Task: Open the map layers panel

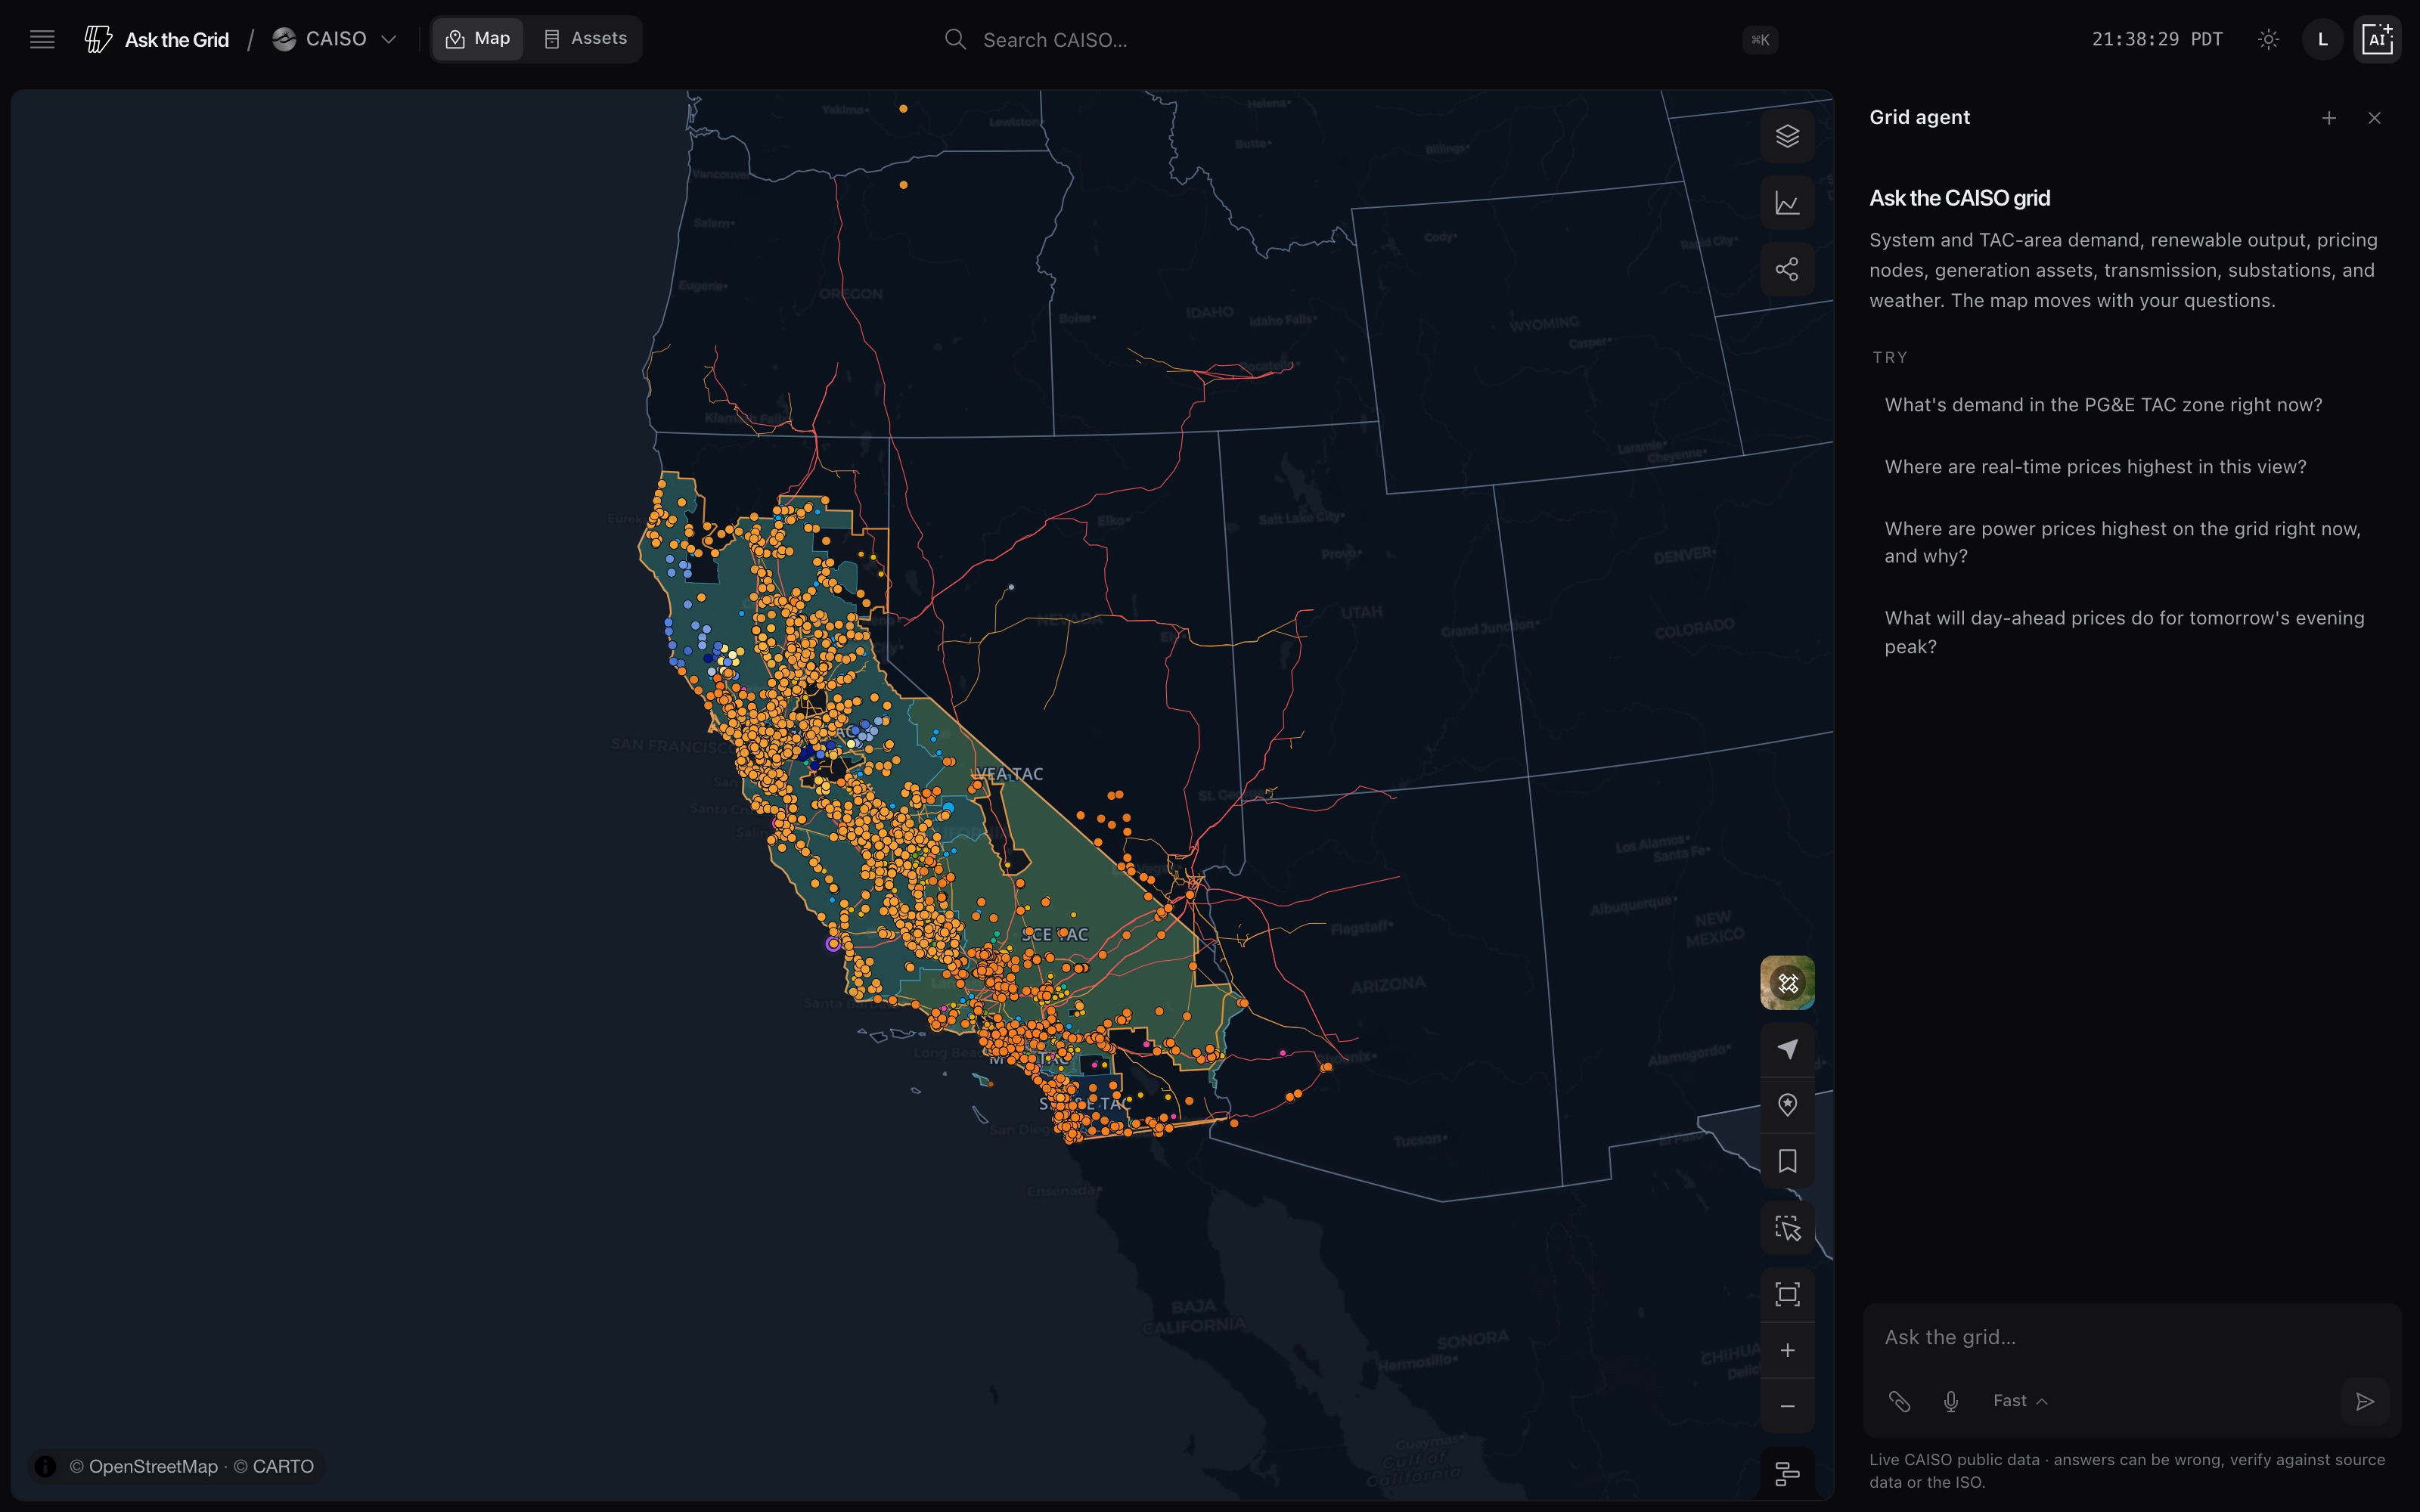Action: pos(1787,136)
